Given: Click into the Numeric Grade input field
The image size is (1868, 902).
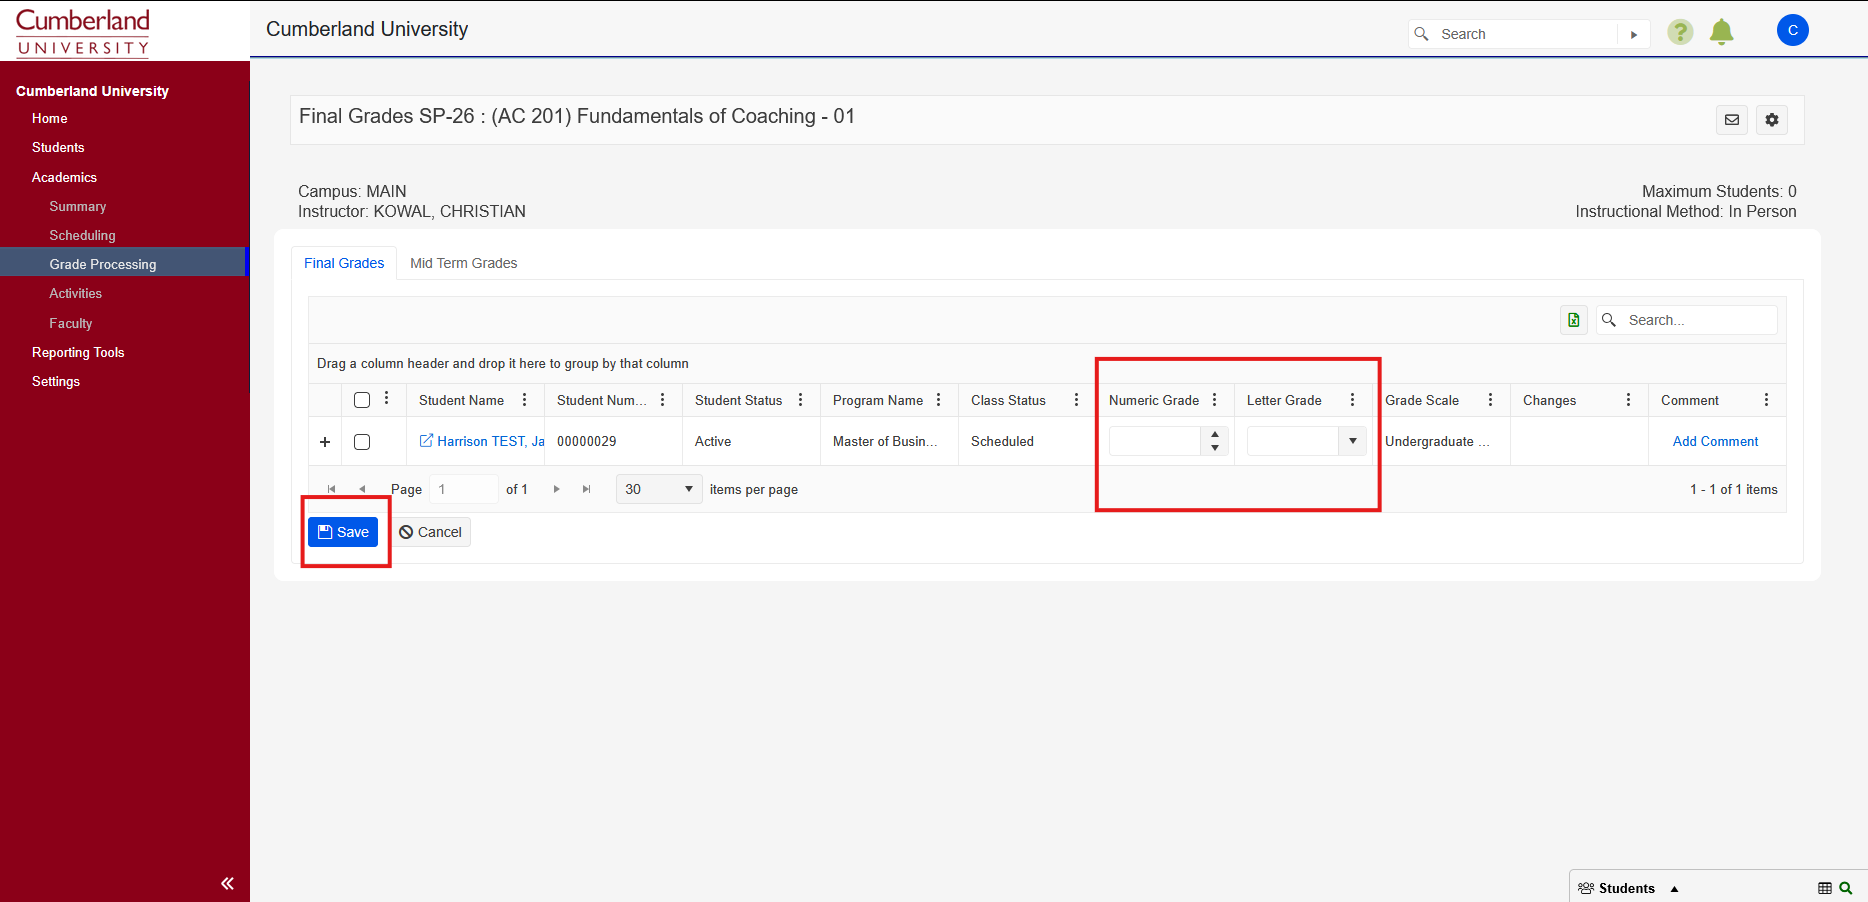Looking at the screenshot, I should pos(1155,441).
